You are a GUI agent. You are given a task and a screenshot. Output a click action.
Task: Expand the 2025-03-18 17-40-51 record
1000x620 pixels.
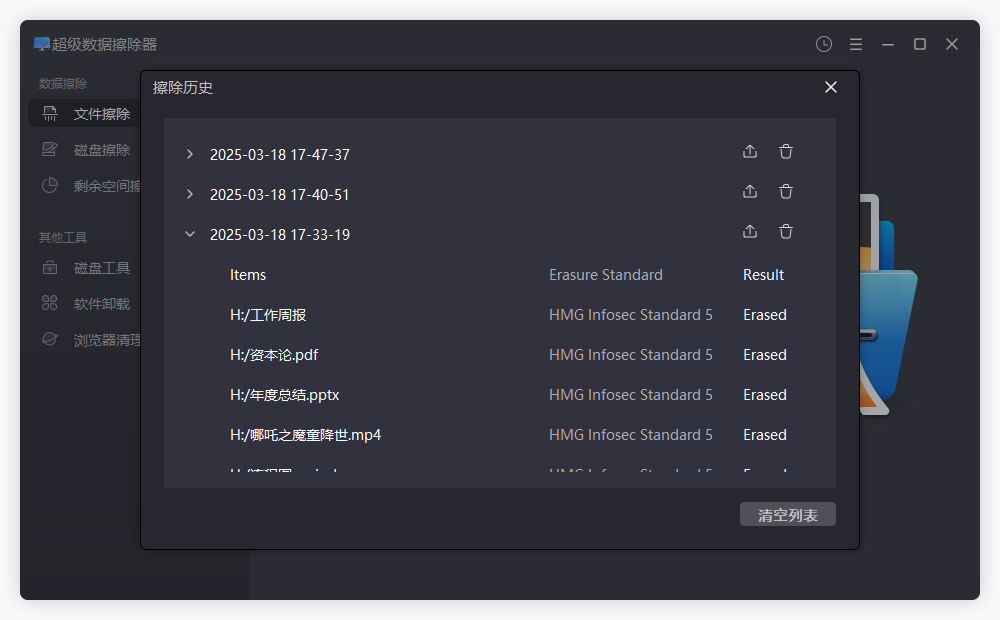point(190,194)
